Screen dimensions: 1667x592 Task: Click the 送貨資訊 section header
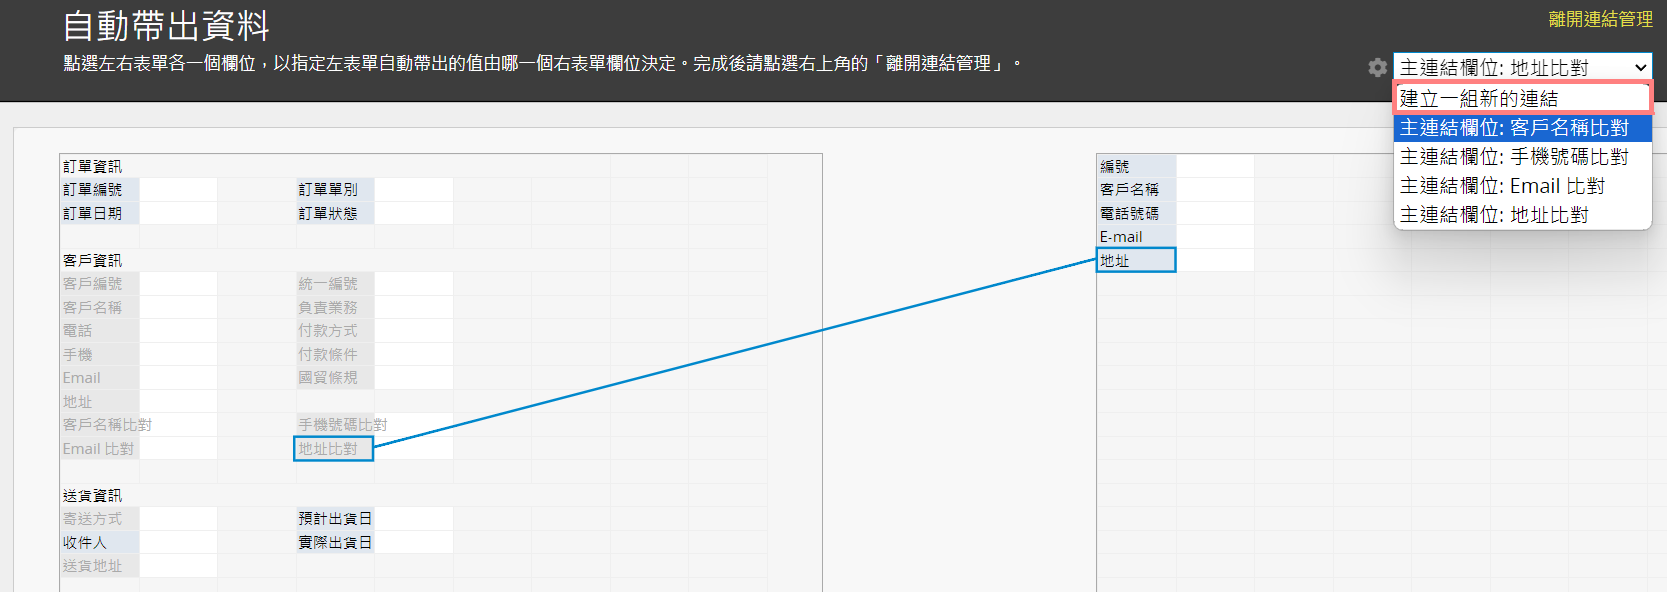pos(92,495)
